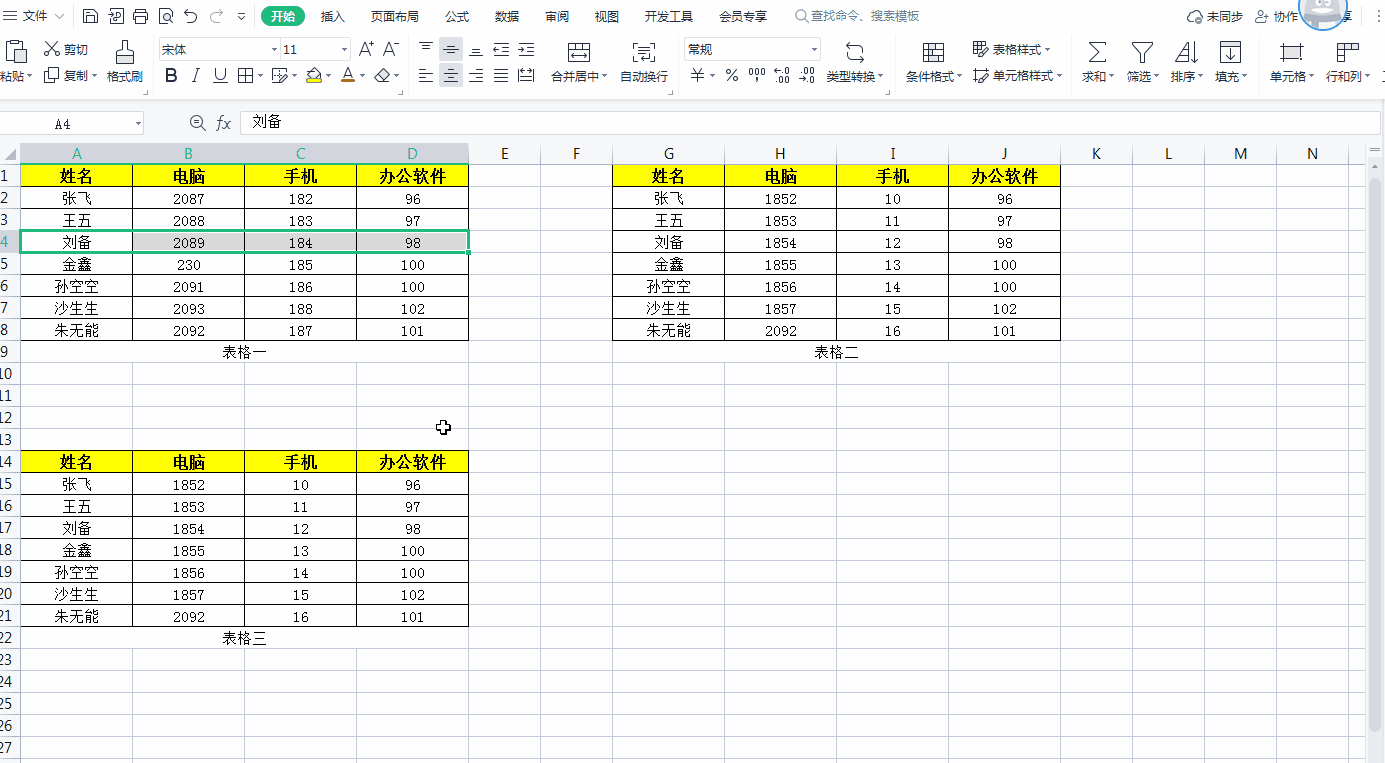Click the percent style icon

click(732, 75)
